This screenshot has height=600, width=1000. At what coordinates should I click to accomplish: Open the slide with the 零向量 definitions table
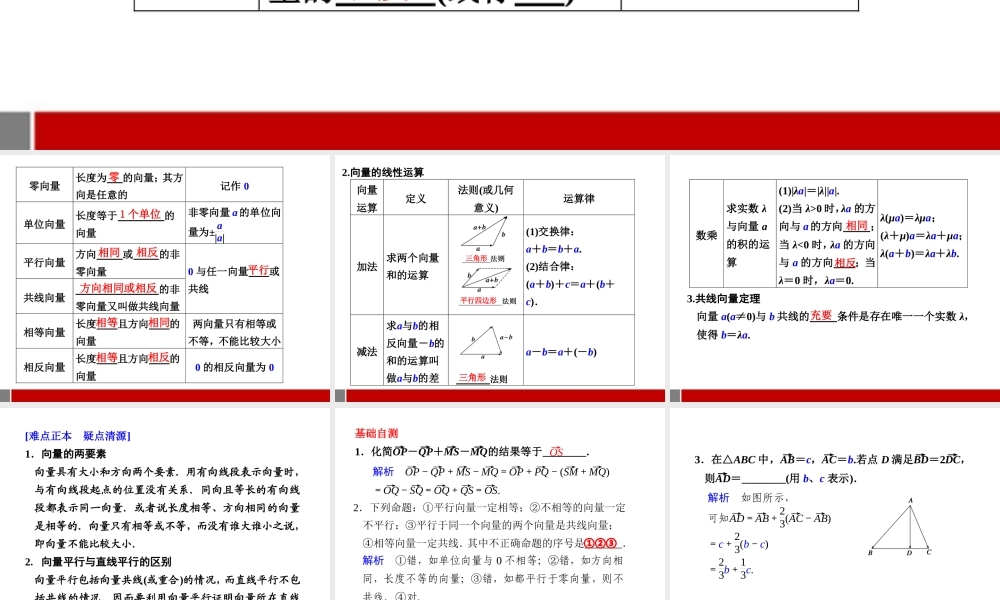[165, 278]
